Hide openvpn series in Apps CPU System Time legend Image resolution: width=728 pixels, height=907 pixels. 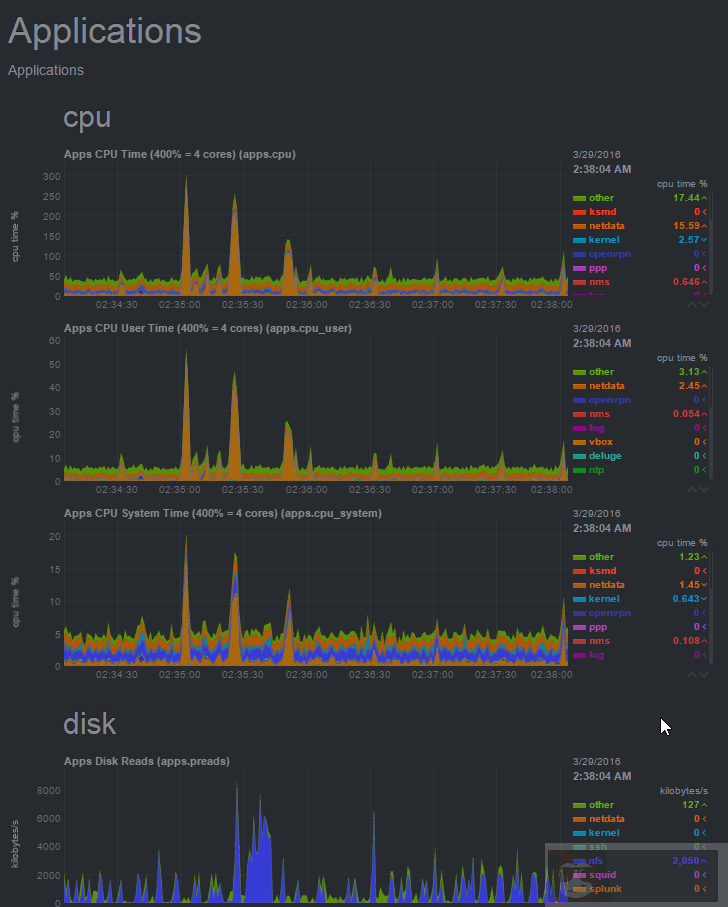click(609, 613)
